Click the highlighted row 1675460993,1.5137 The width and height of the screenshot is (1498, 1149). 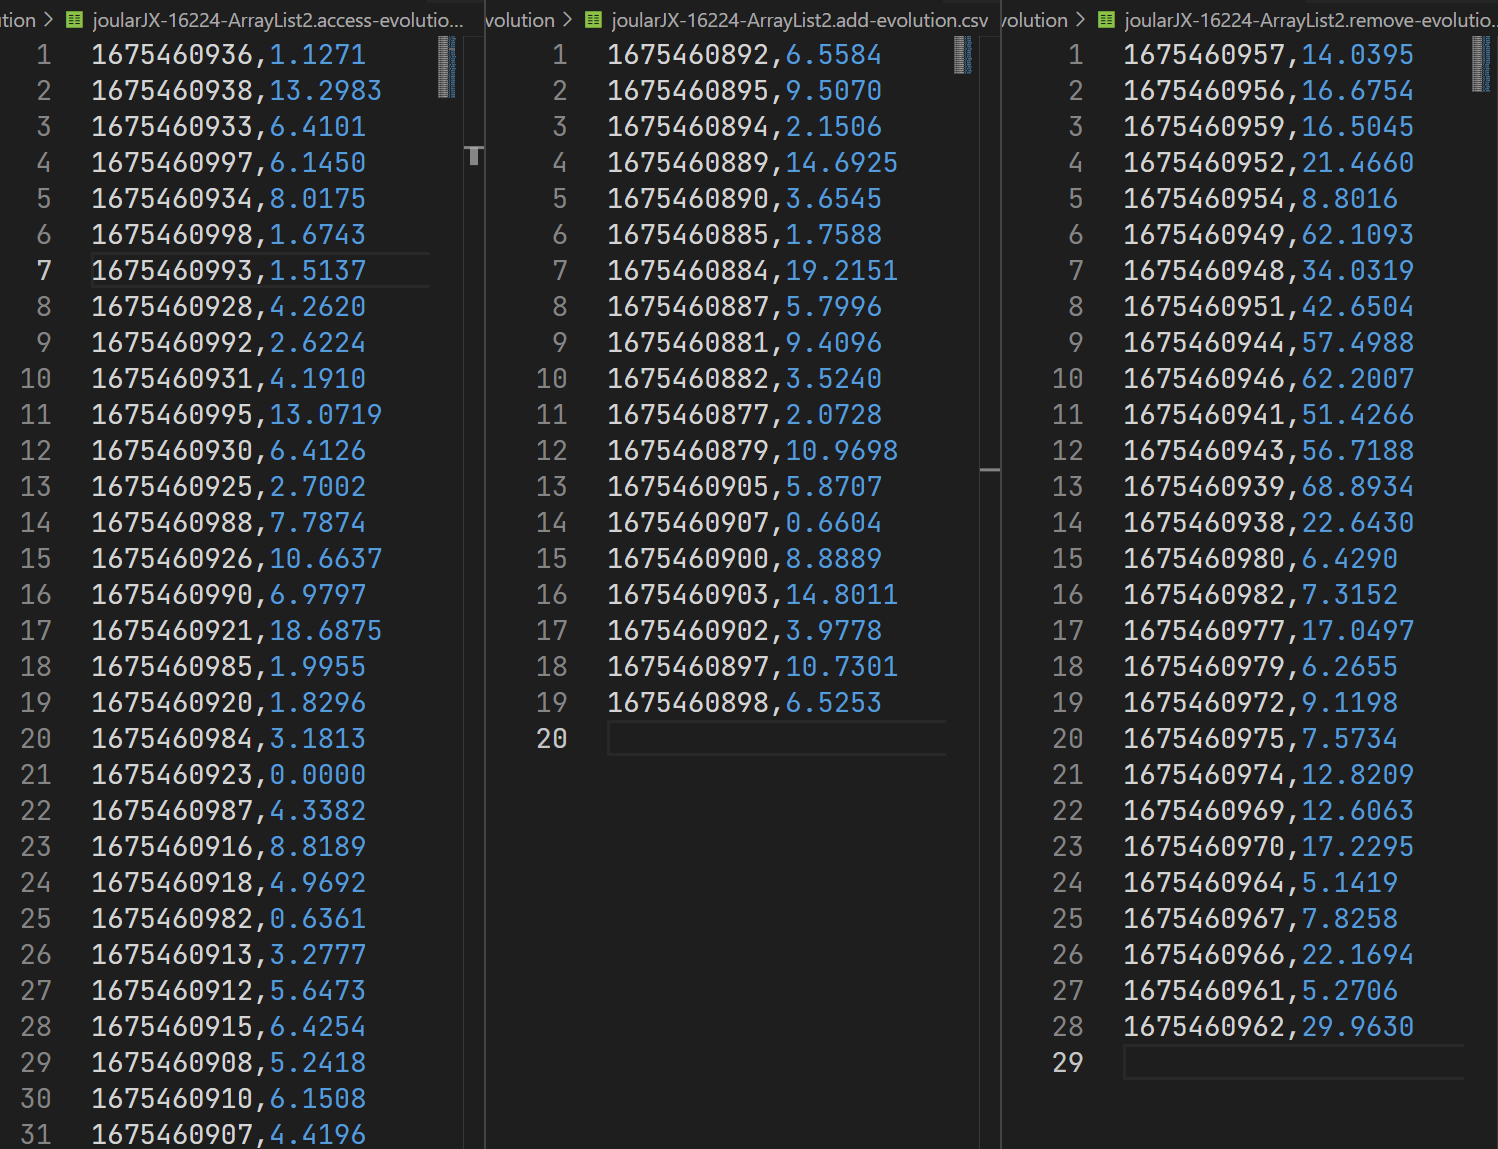coord(229,271)
